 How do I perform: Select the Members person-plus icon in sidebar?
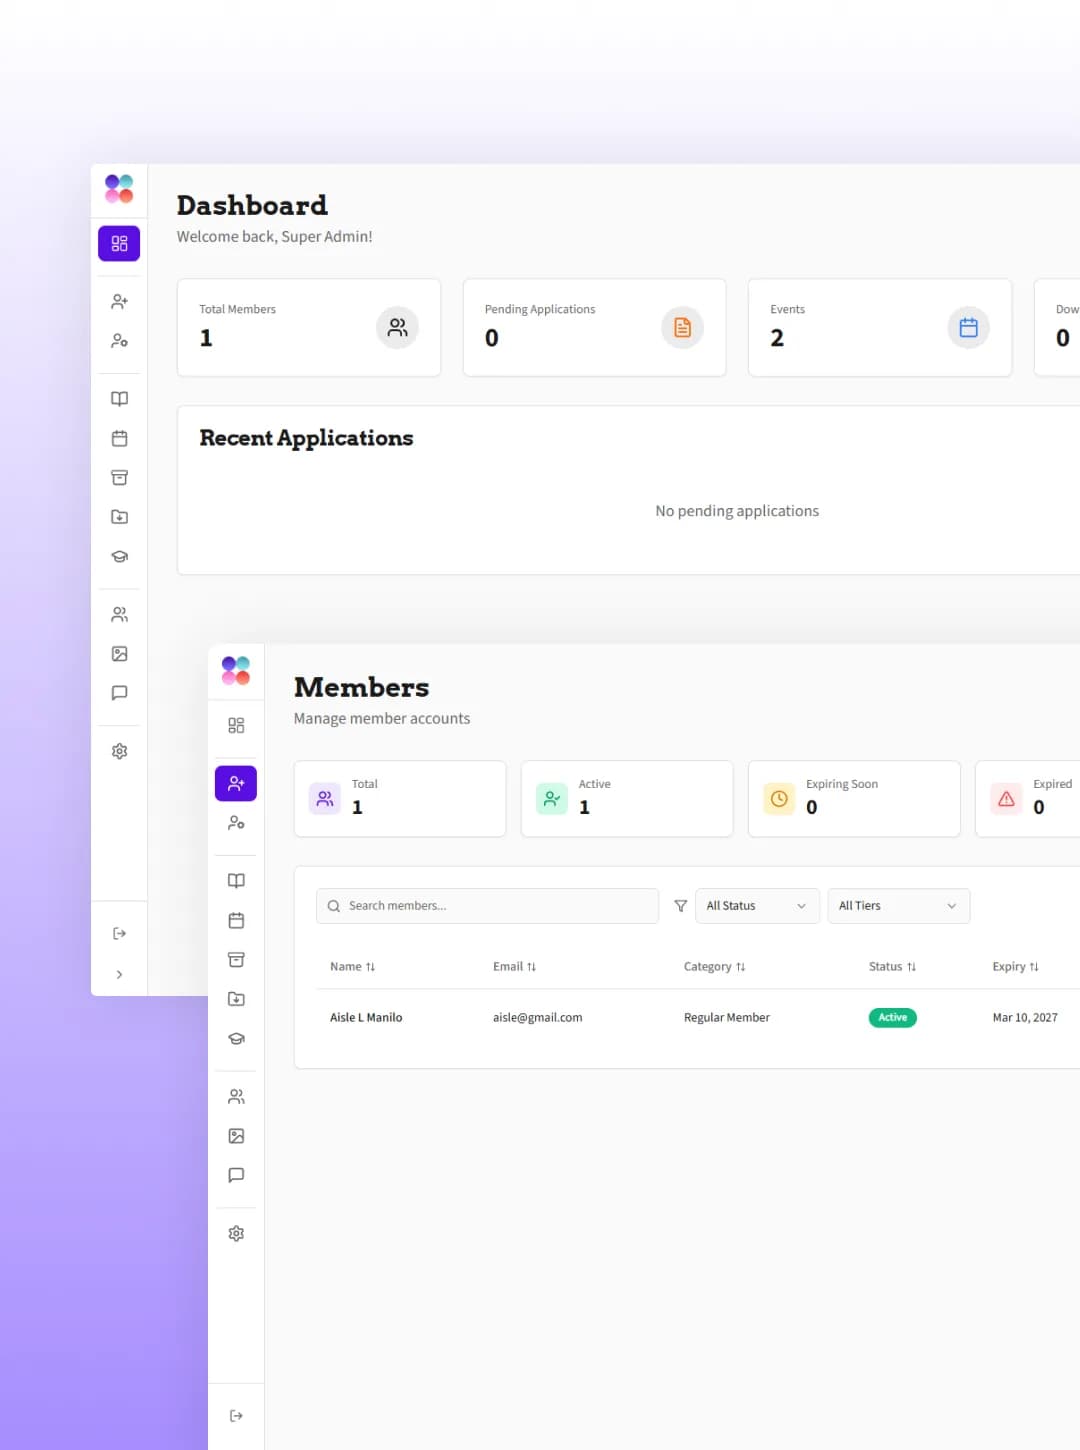point(236,783)
